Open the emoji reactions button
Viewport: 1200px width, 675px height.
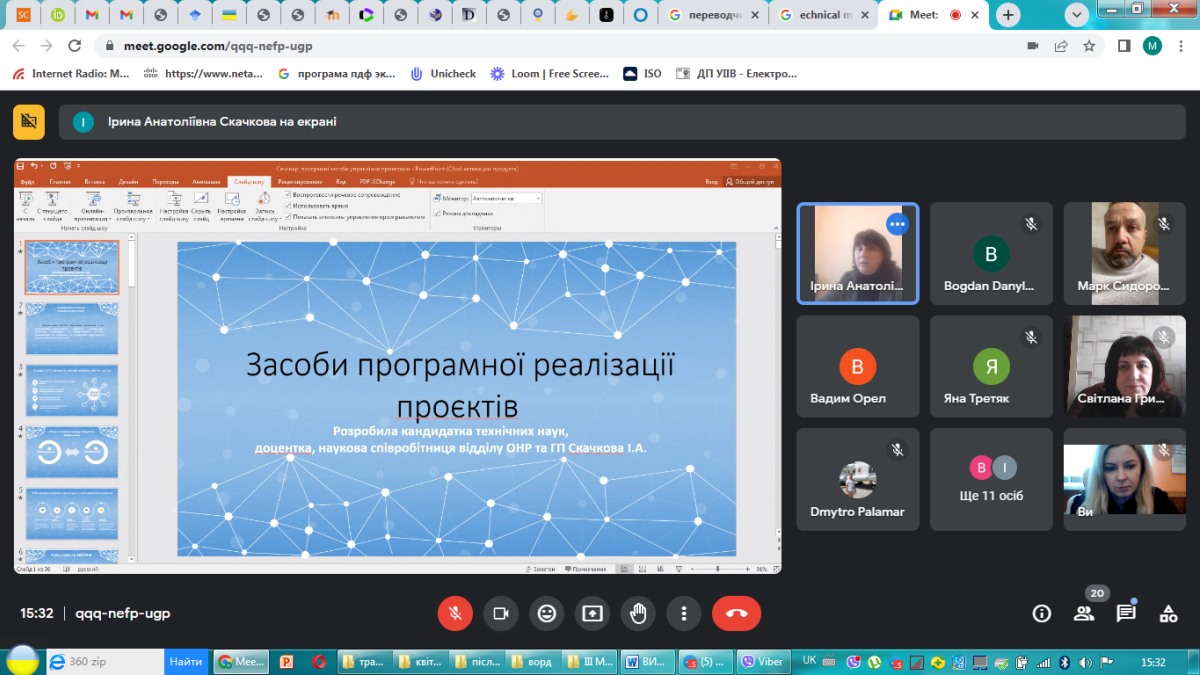pos(546,613)
